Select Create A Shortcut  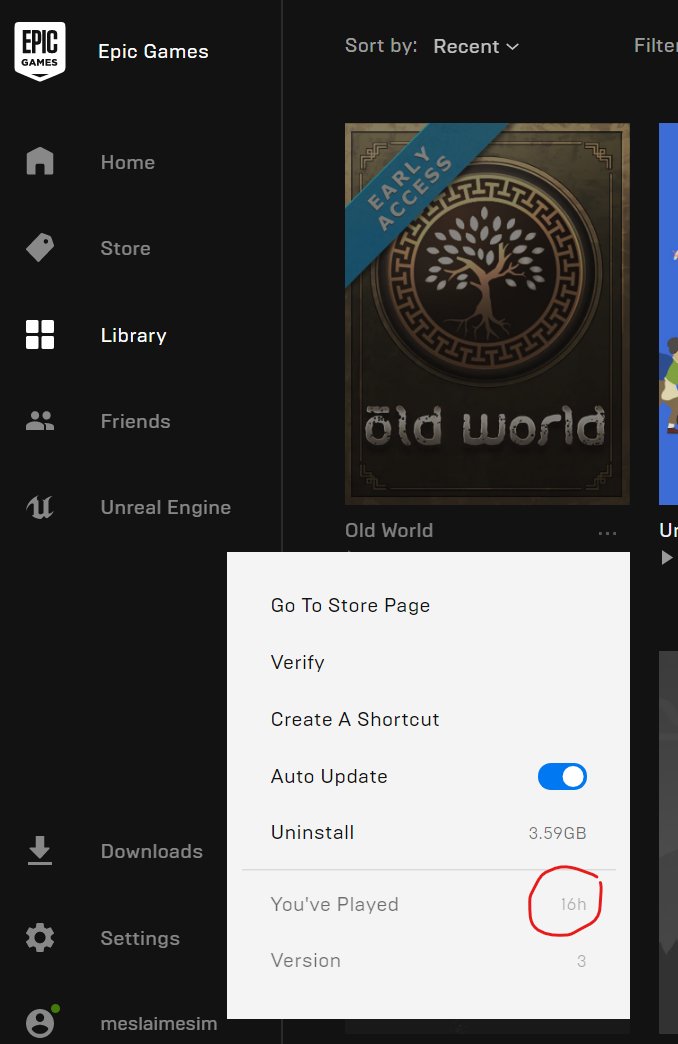(x=355, y=719)
